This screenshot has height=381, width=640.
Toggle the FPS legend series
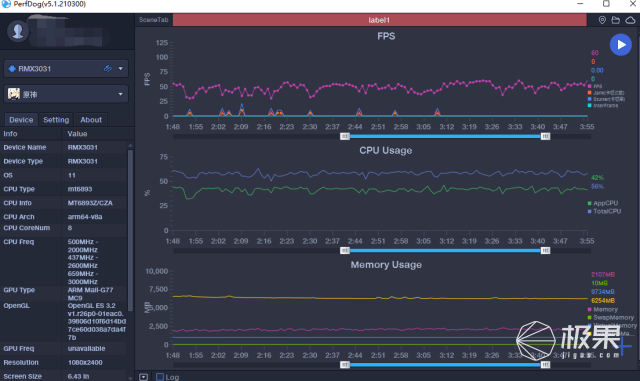pos(595,87)
